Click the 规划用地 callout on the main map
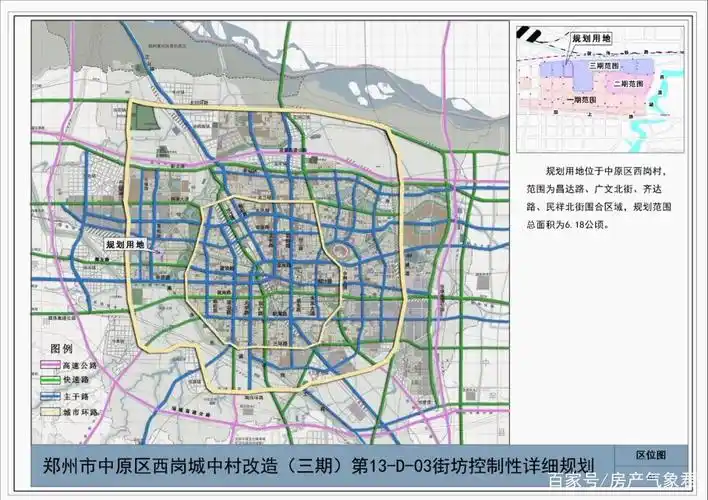 pos(126,244)
